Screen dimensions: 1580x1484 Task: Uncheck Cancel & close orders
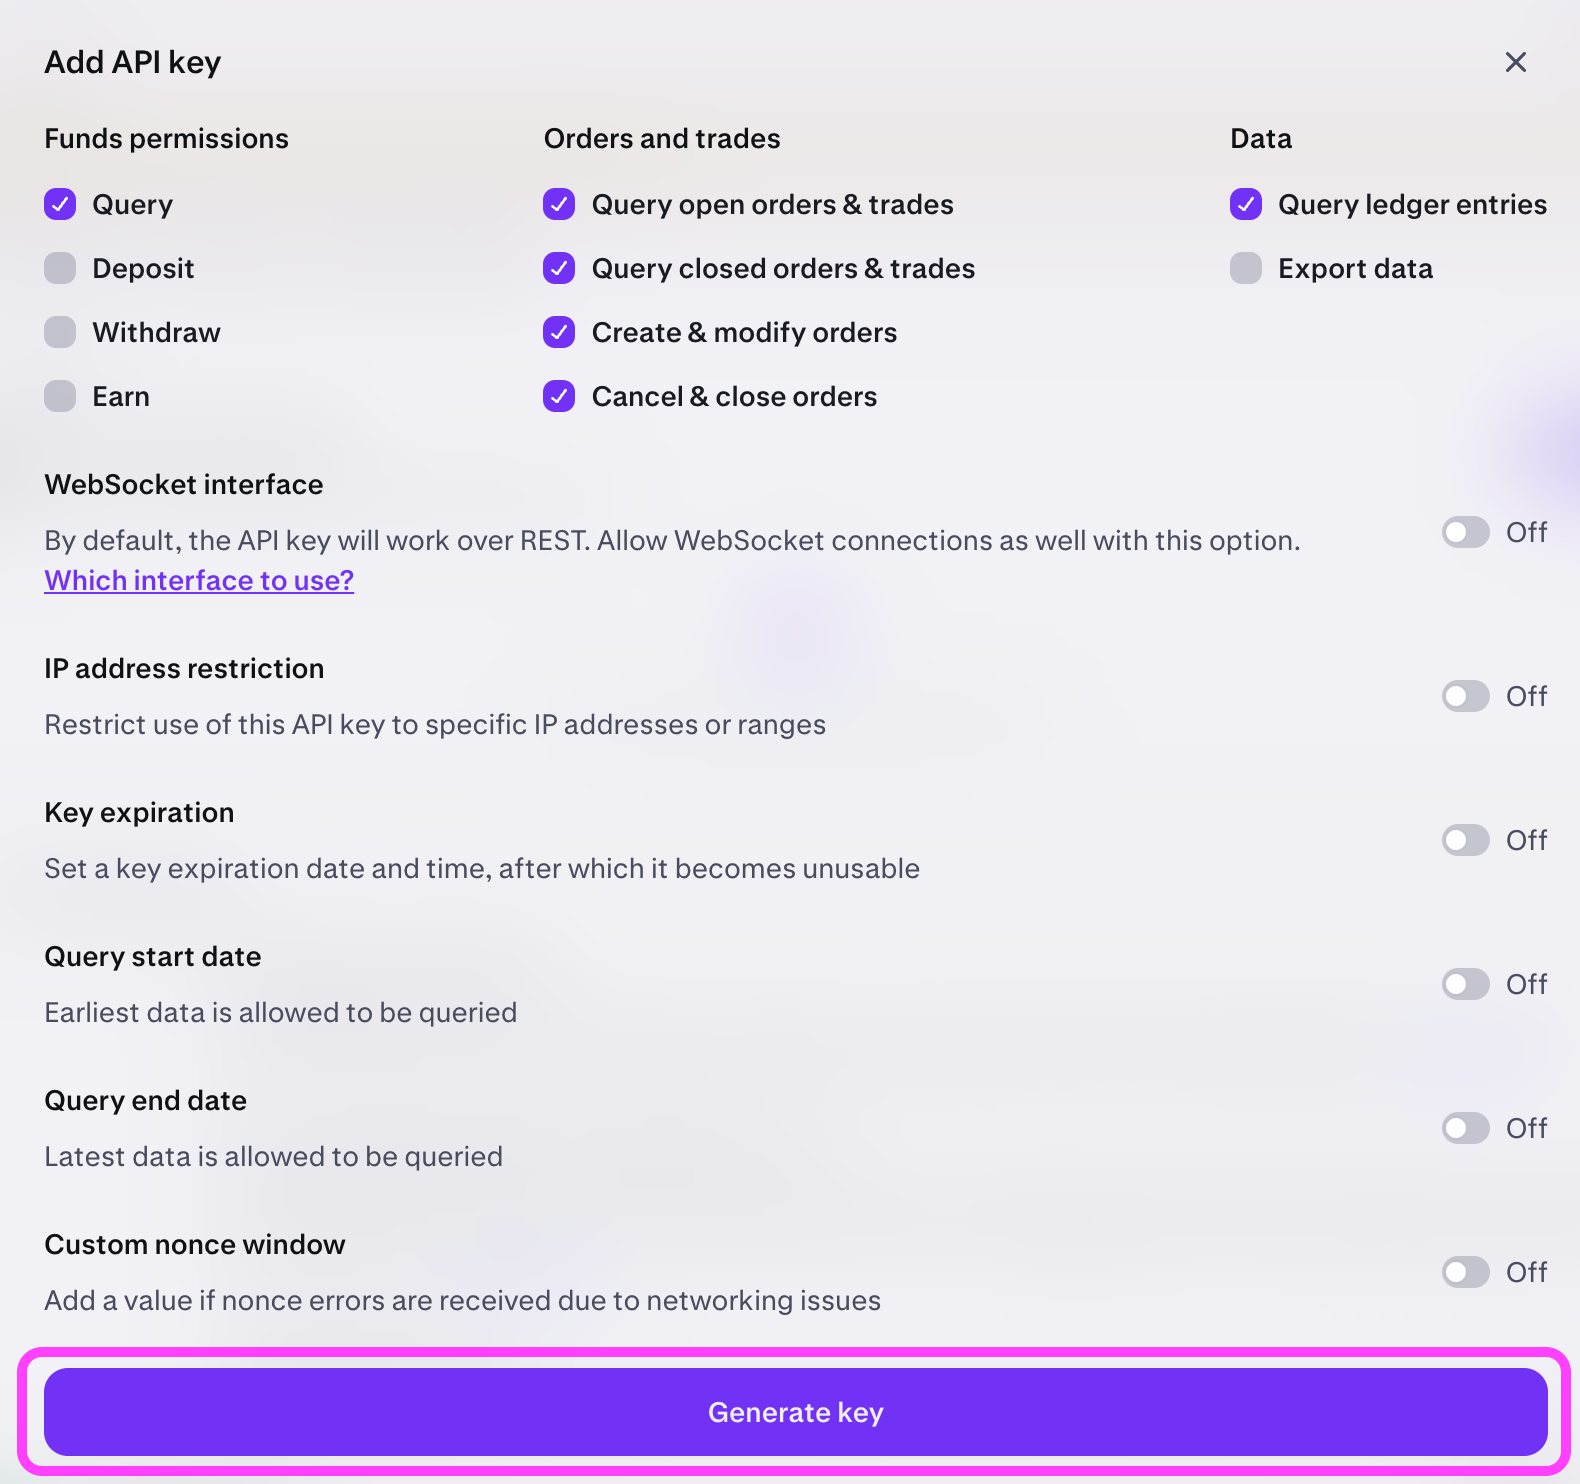[x=559, y=396]
